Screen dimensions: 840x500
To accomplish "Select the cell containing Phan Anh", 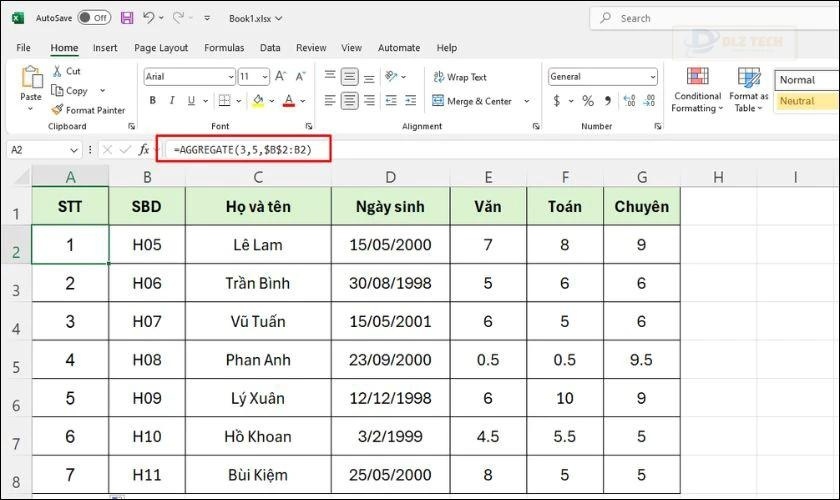I will pyautogui.click(x=258, y=360).
